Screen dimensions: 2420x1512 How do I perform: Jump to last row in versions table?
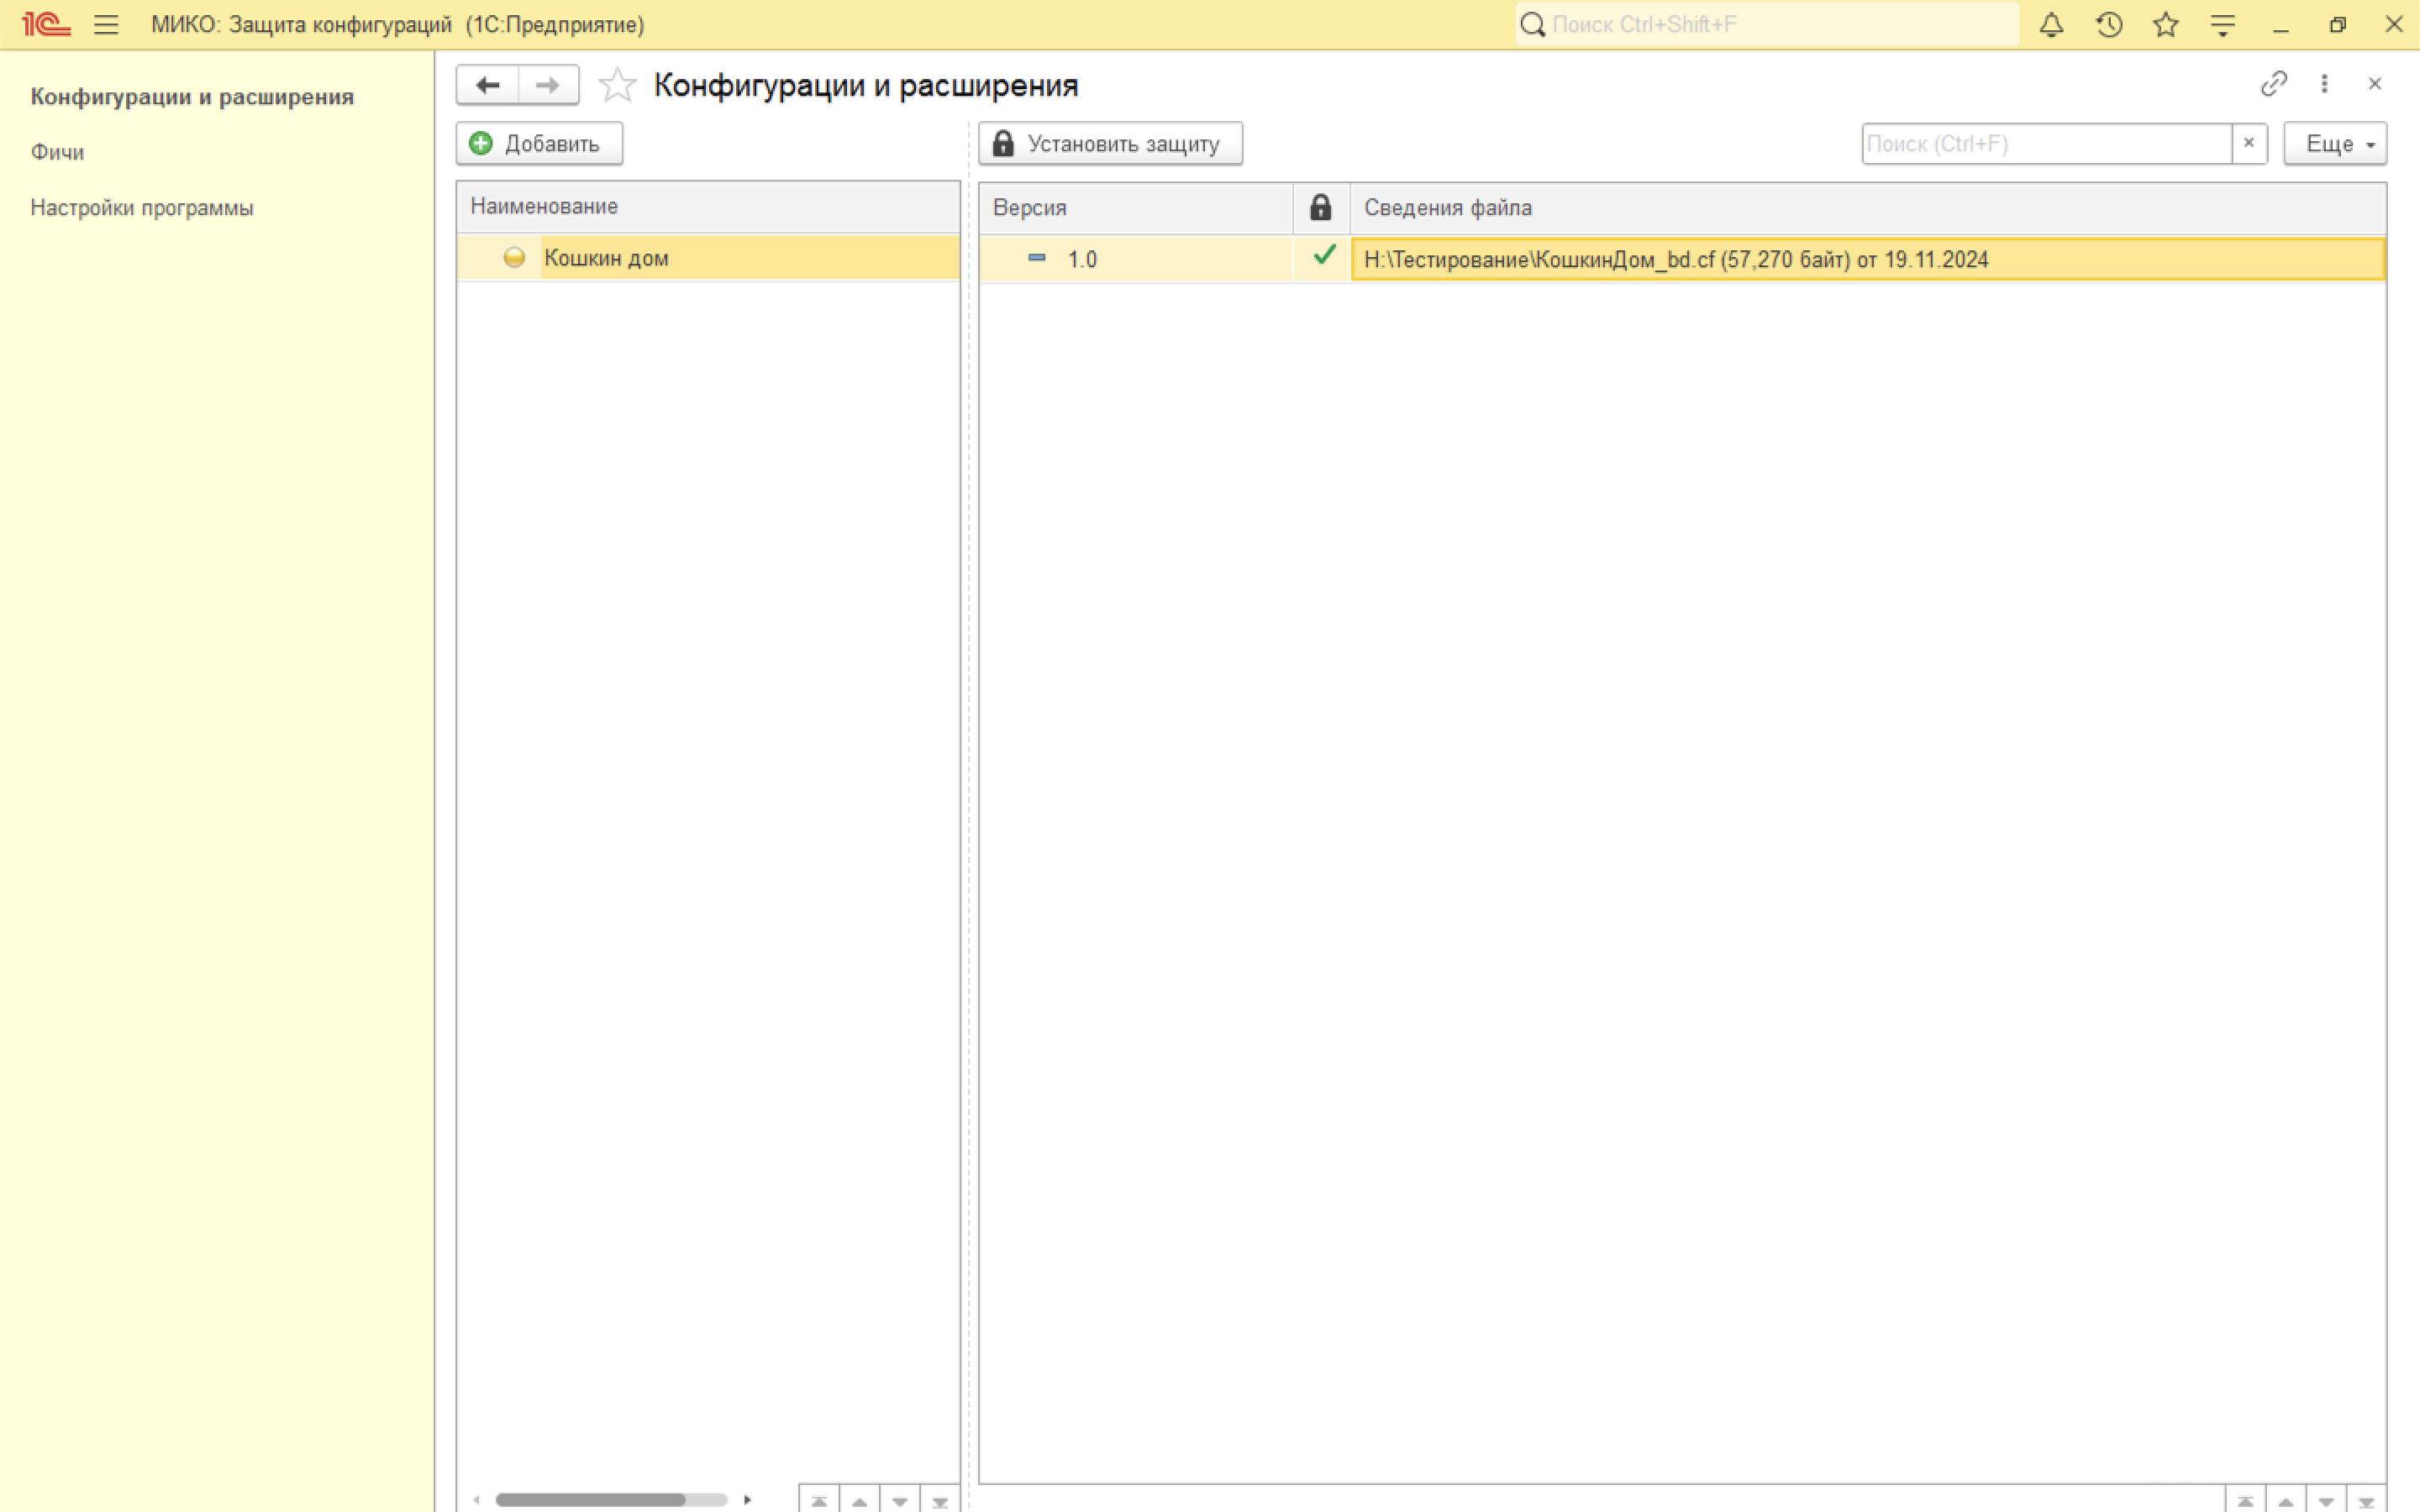tap(2365, 1500)
